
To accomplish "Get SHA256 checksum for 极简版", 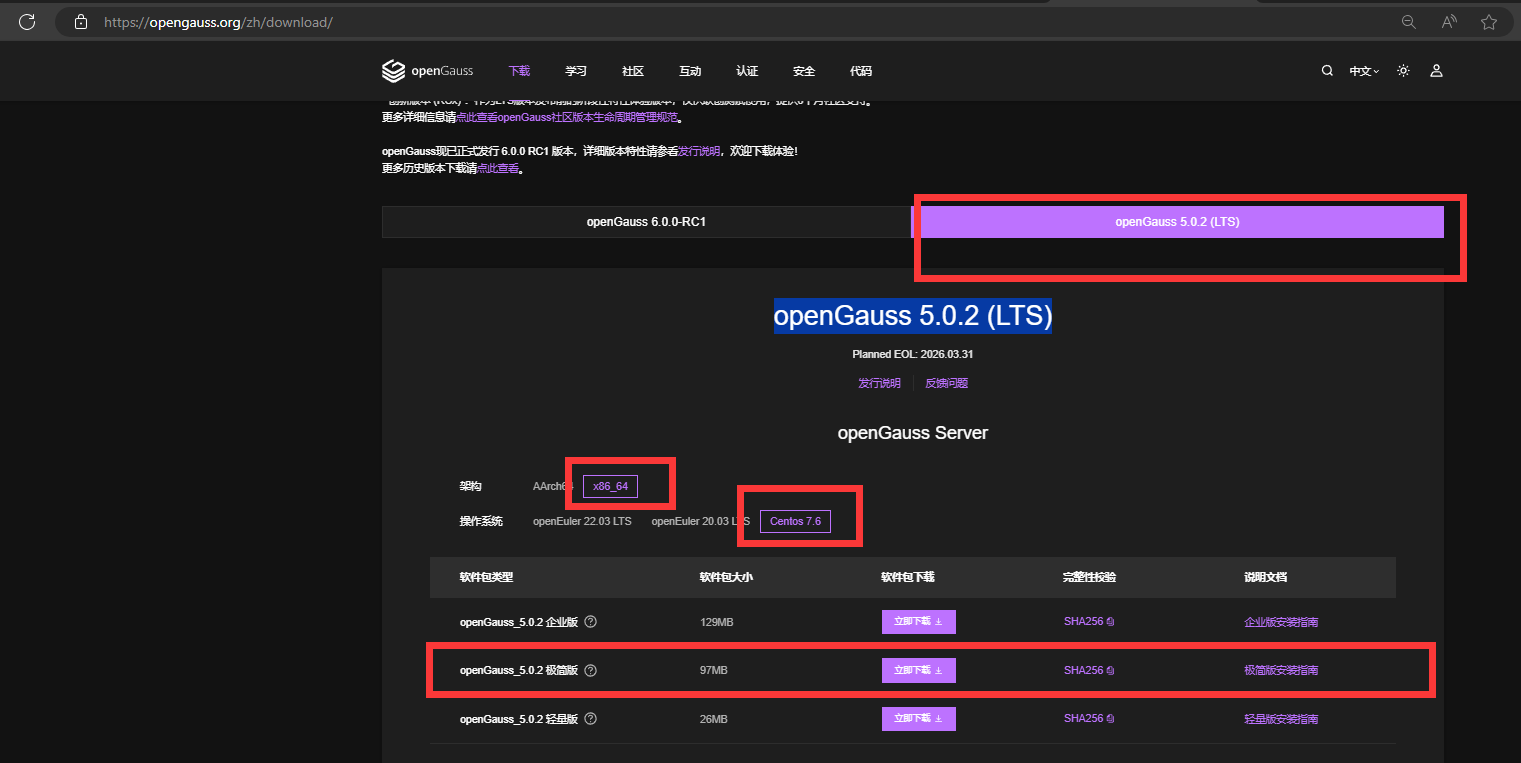I will click(x=1089, y=670).
